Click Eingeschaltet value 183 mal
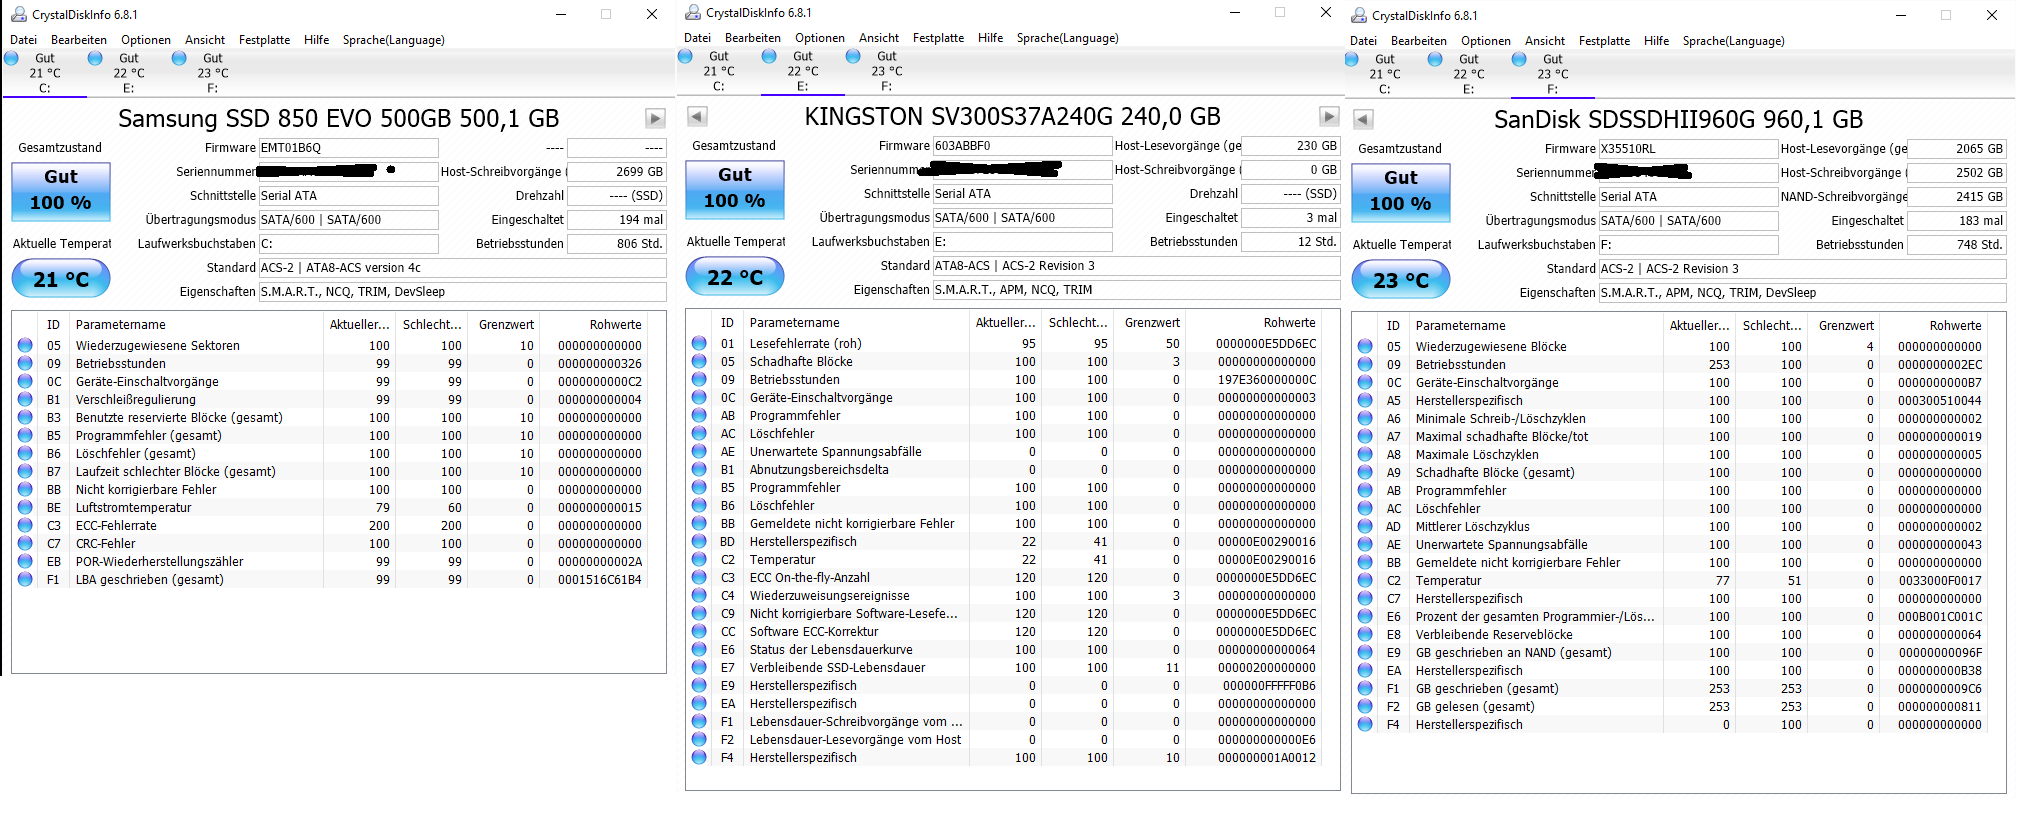Image resolution: width=2022 pixels, height=822 pixels. (x=1957, y=221)
